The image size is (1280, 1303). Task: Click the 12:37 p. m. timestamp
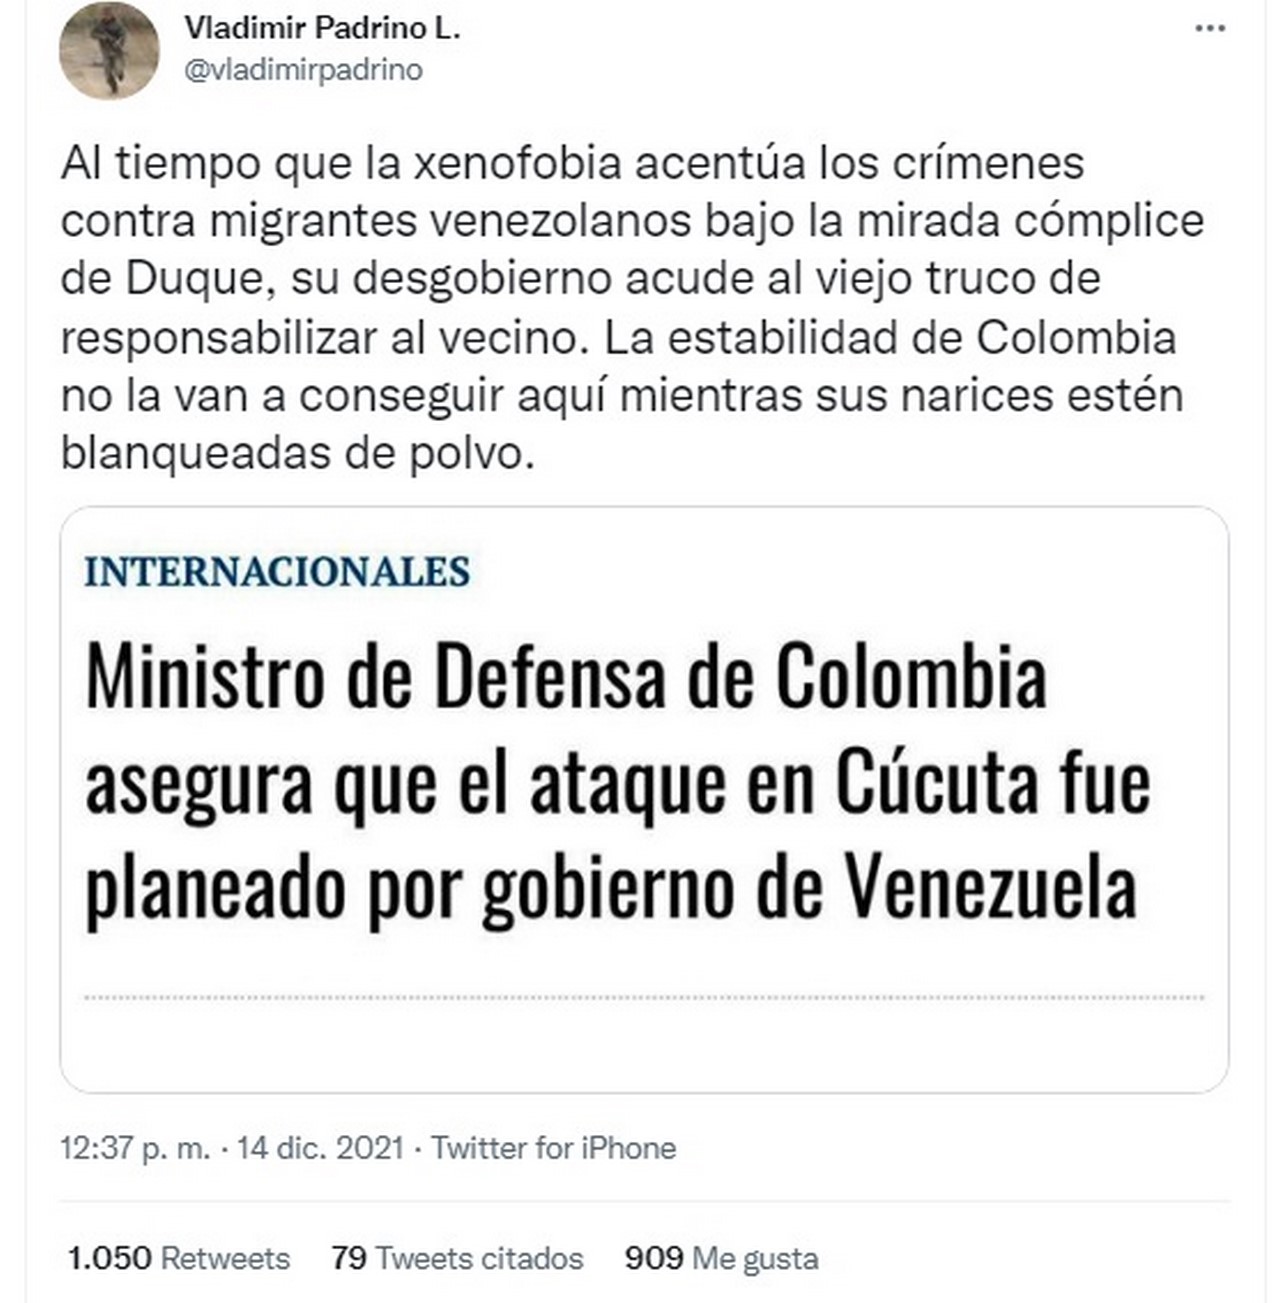coord(135,1147)
